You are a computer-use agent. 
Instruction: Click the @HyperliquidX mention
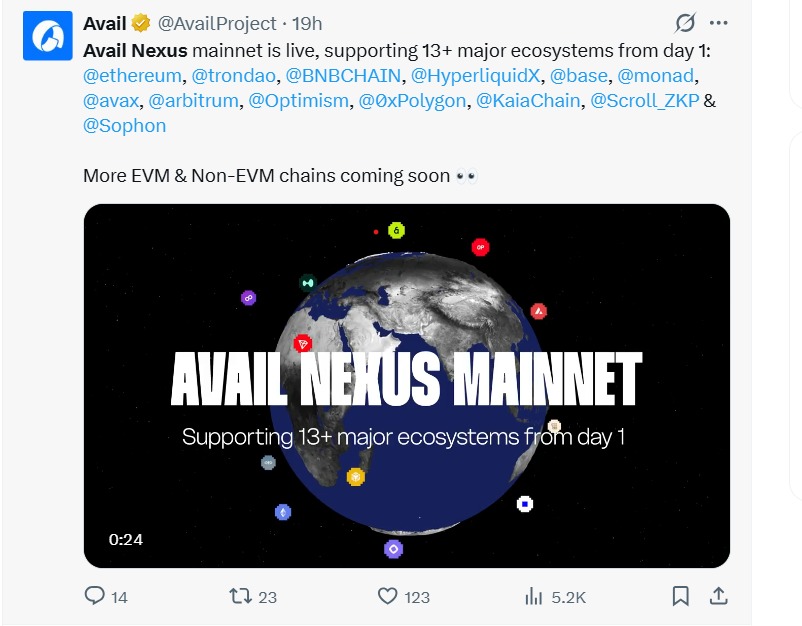coord(475,75)
